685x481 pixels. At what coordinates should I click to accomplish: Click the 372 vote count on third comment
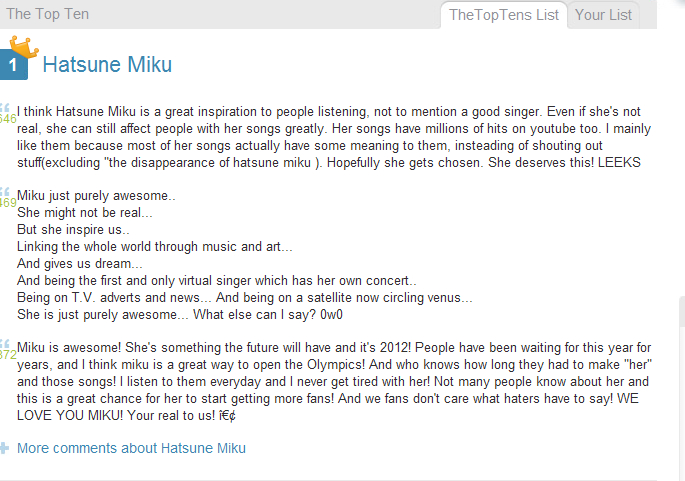coord(8,355)
